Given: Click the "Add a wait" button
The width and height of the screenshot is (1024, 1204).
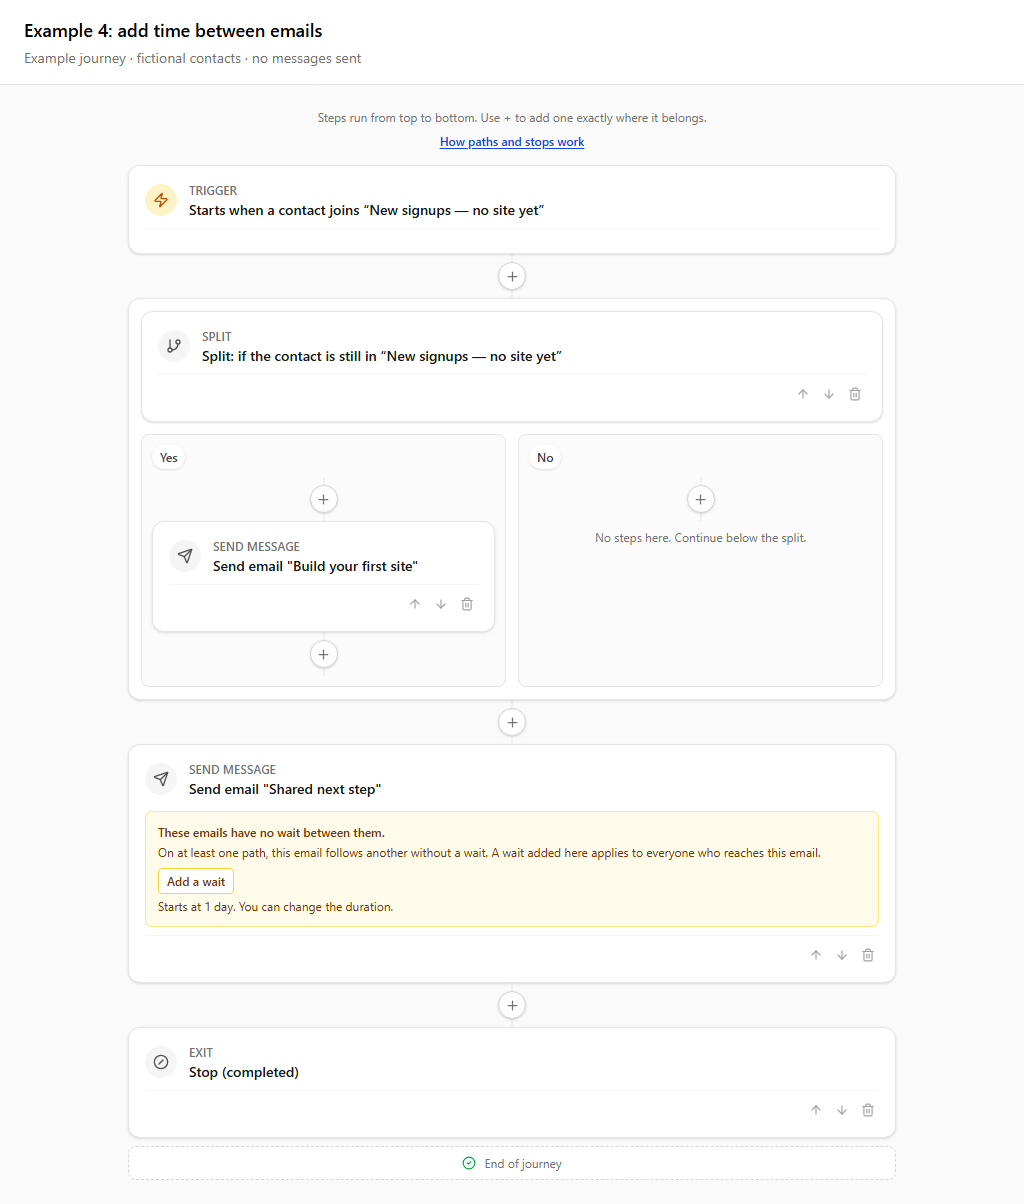Looking at the screenshot, I should click(196, 882).
